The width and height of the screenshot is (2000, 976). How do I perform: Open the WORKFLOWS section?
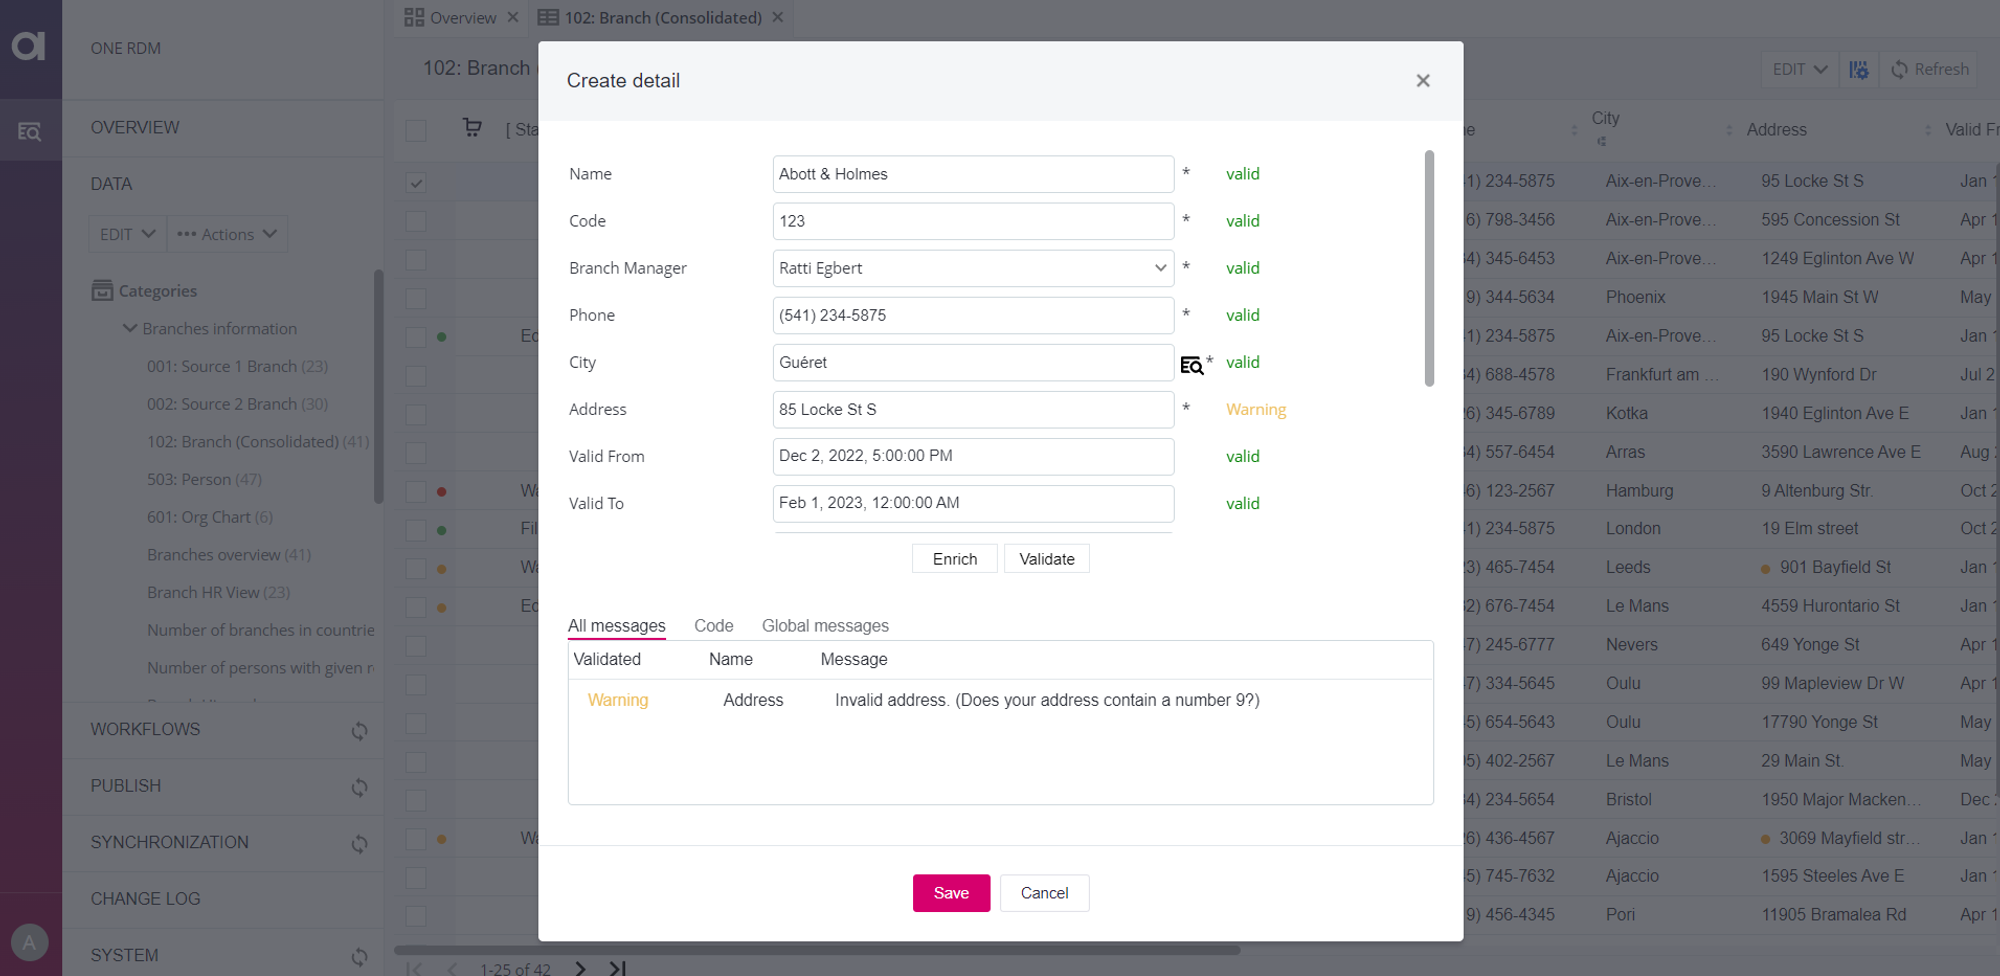pos(145,730)
